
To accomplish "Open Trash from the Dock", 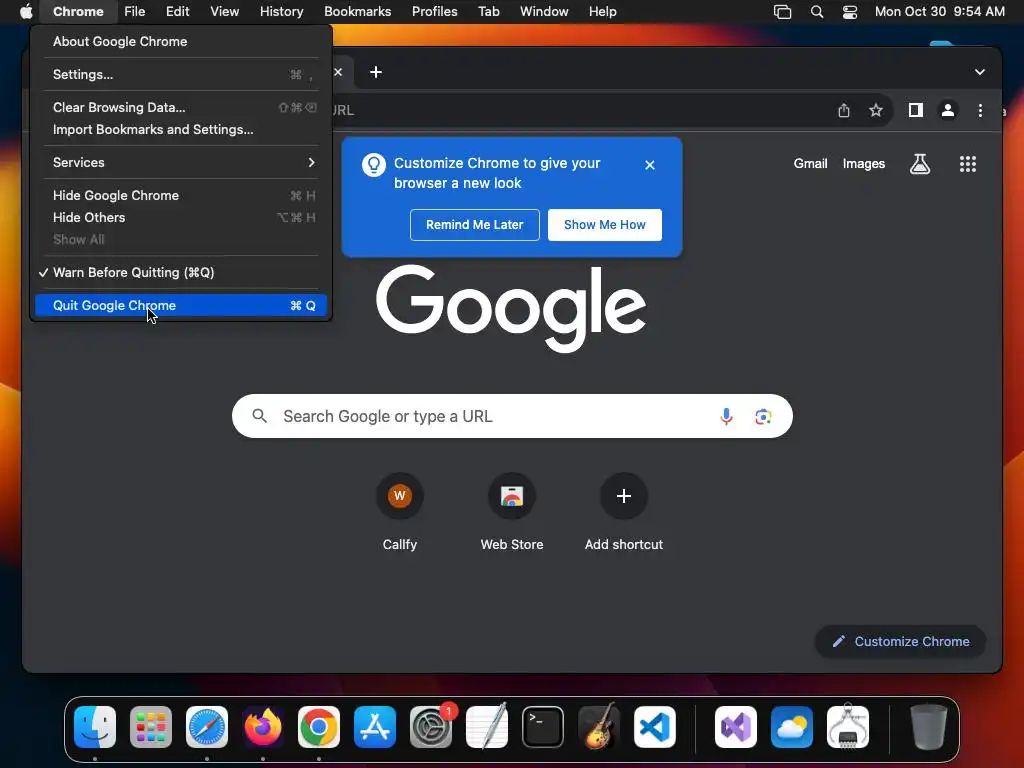I will pos(929,727).
